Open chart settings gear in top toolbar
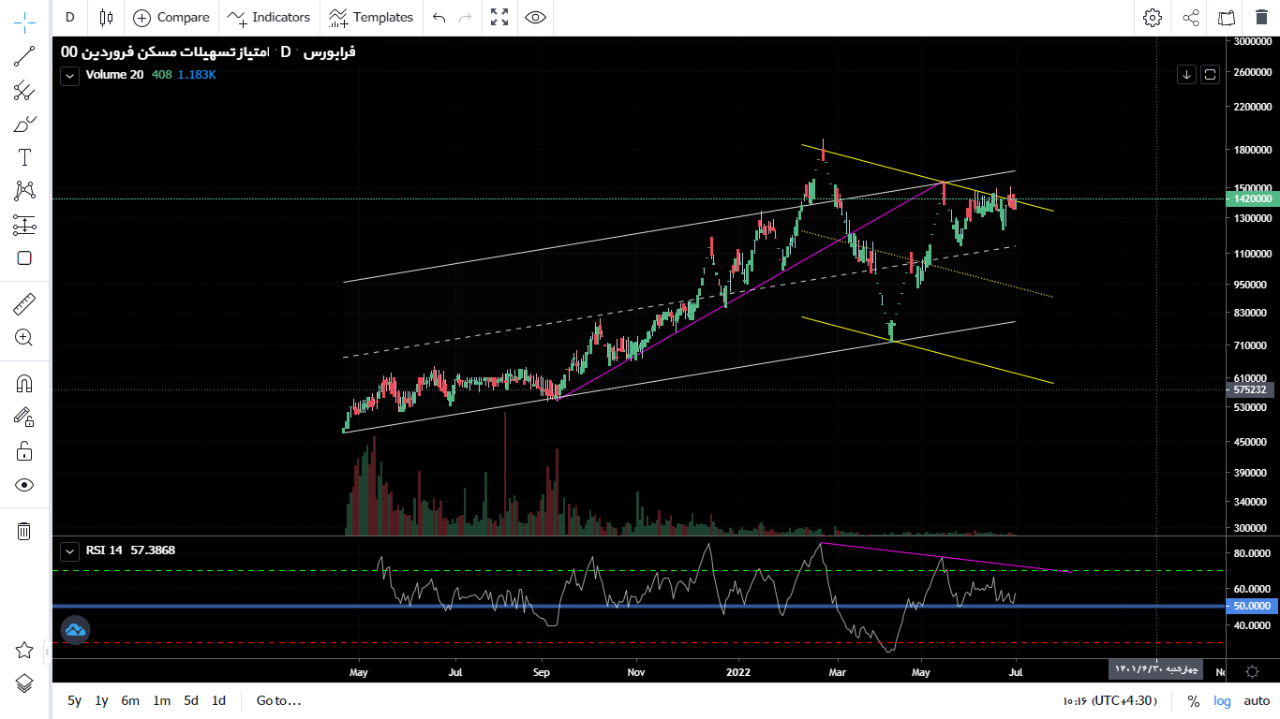This screenshot has width=1280, height=719. 1152,17
